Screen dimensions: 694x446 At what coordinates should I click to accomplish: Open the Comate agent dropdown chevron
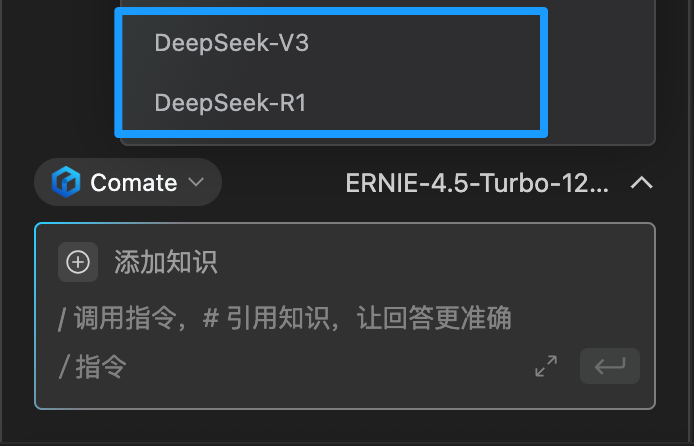click(196, 182)
